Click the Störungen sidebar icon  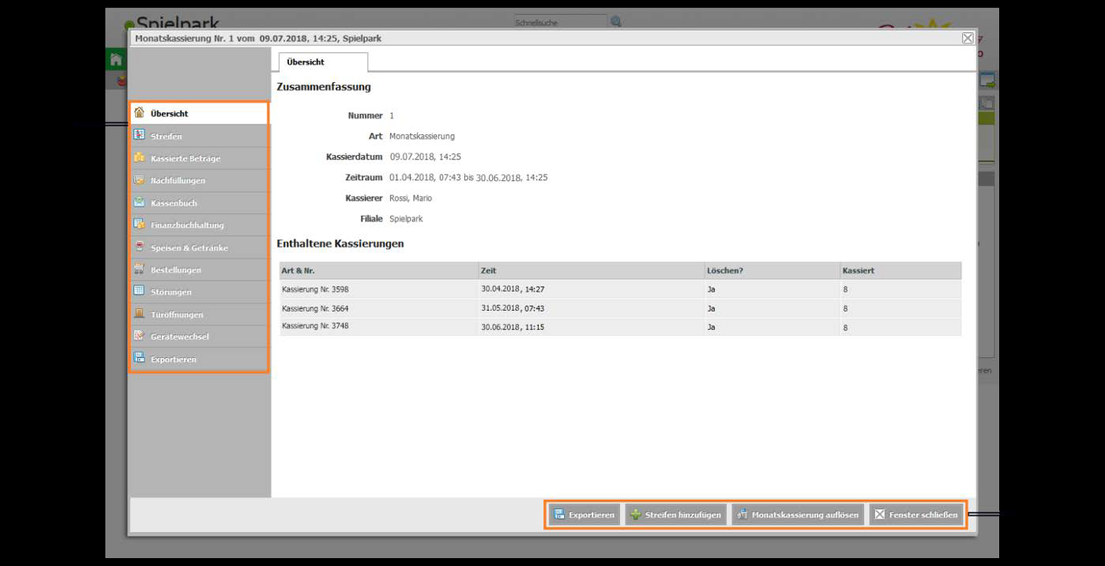coord(140,291)
